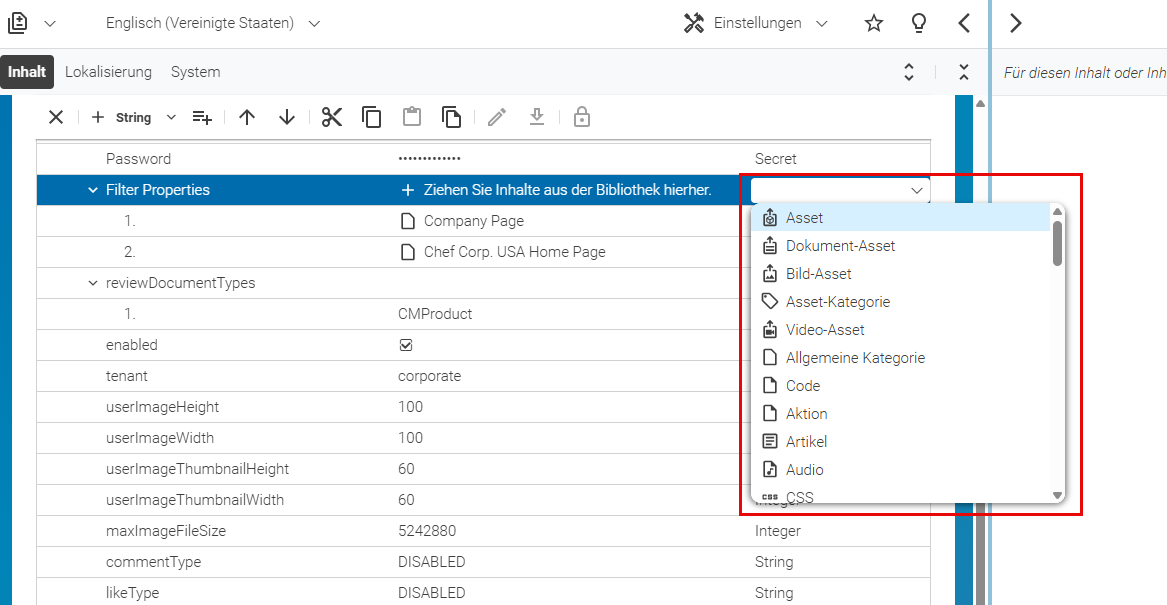The height and width of the screenshot is (605, 1167).
Task: Click the Secret type label in Password row
Action: point(776,159)
